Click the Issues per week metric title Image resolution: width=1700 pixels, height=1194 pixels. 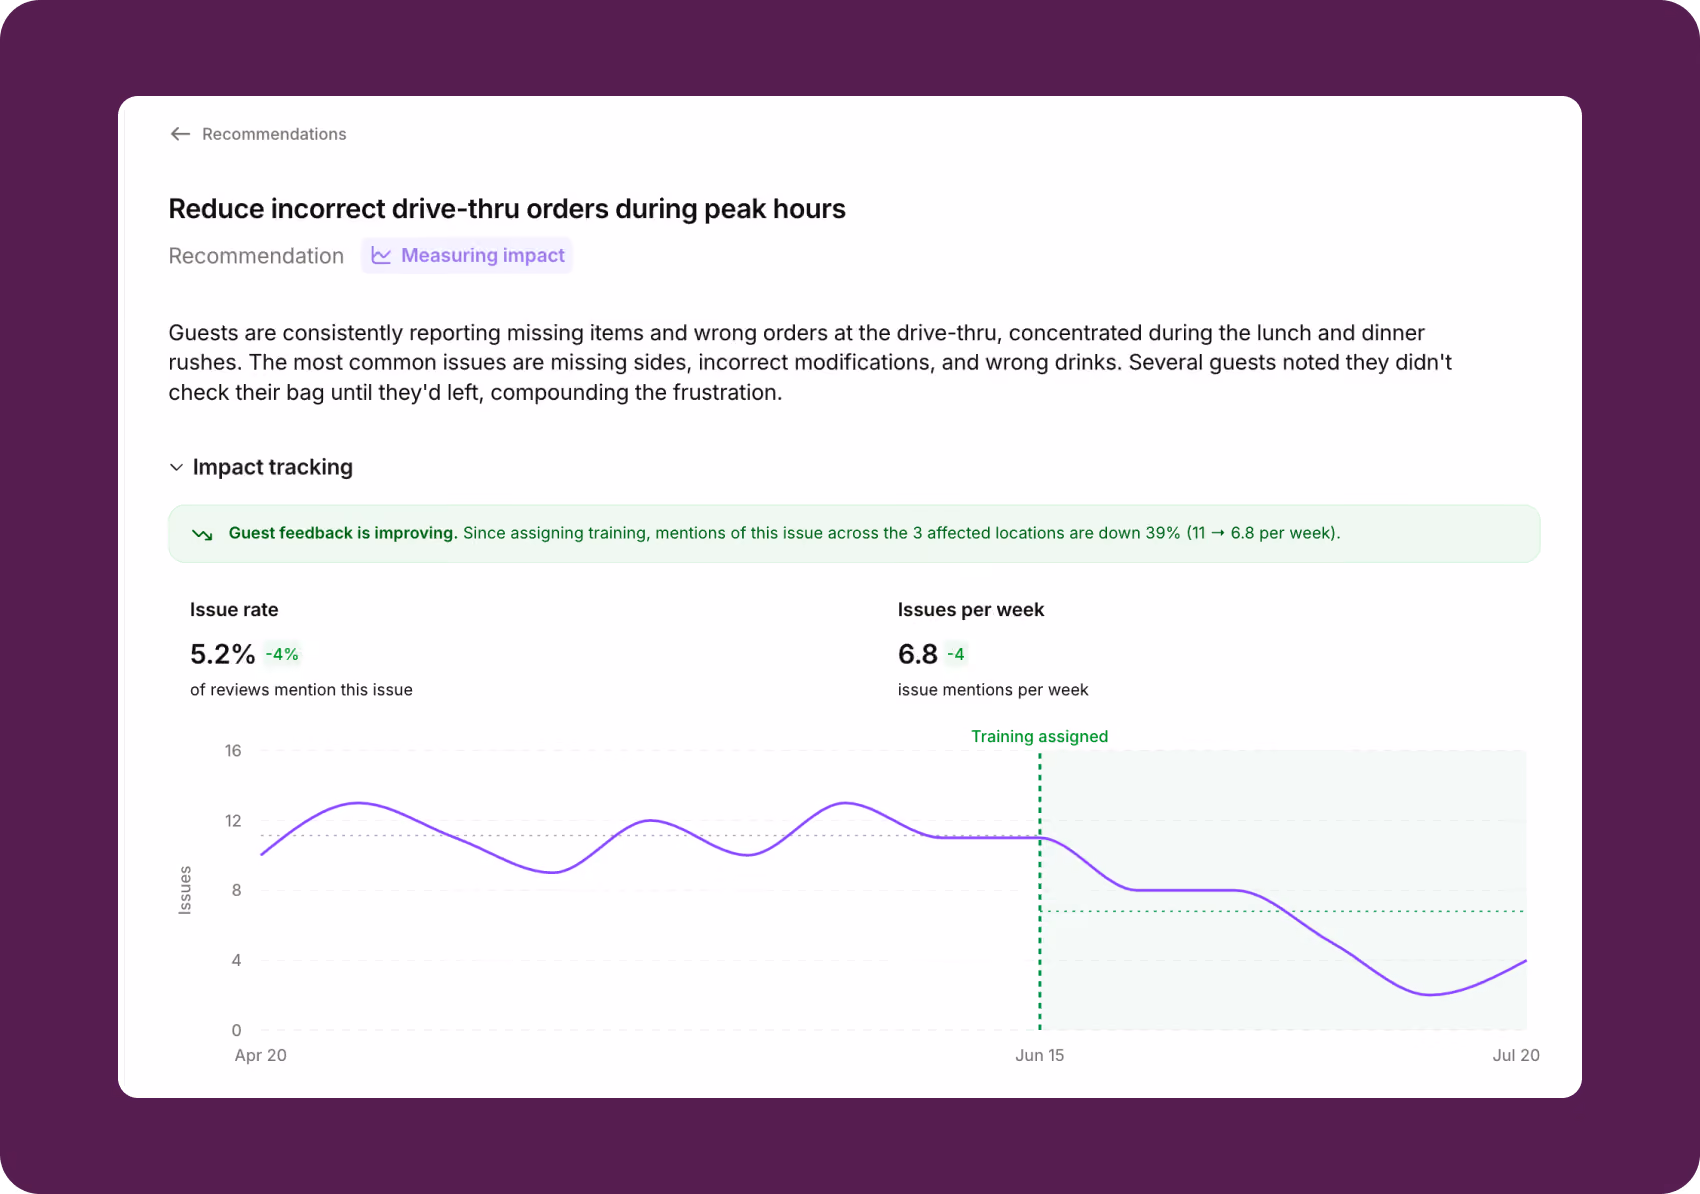click(971, 610)
